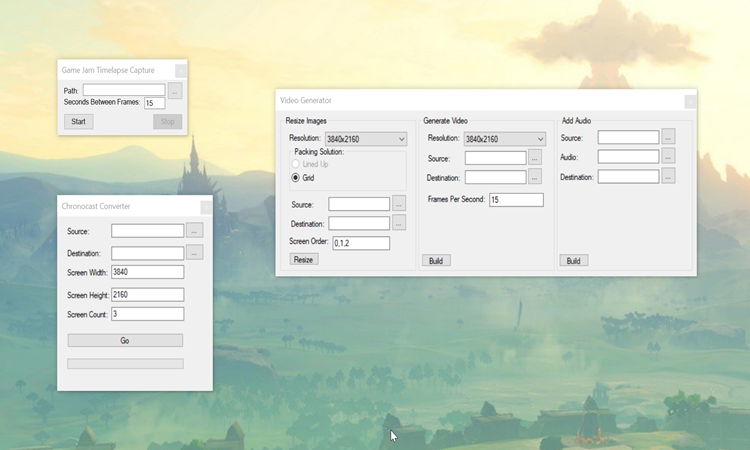750x450 pixels.
Task: Click Screen Width field showing 3840
Action: tap(147, 272)
